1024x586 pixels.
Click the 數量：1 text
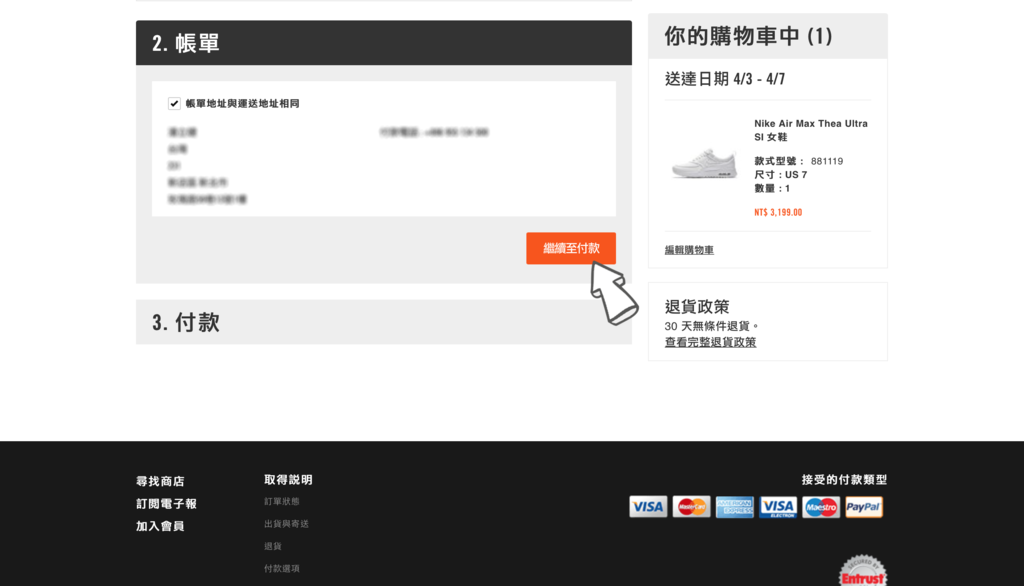click(772, 188)
